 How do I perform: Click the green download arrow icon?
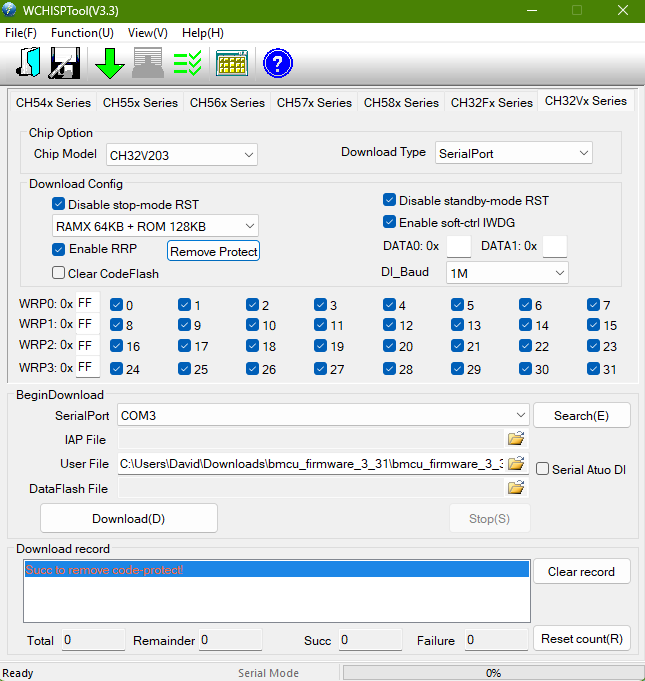click(x=109, y=63)
